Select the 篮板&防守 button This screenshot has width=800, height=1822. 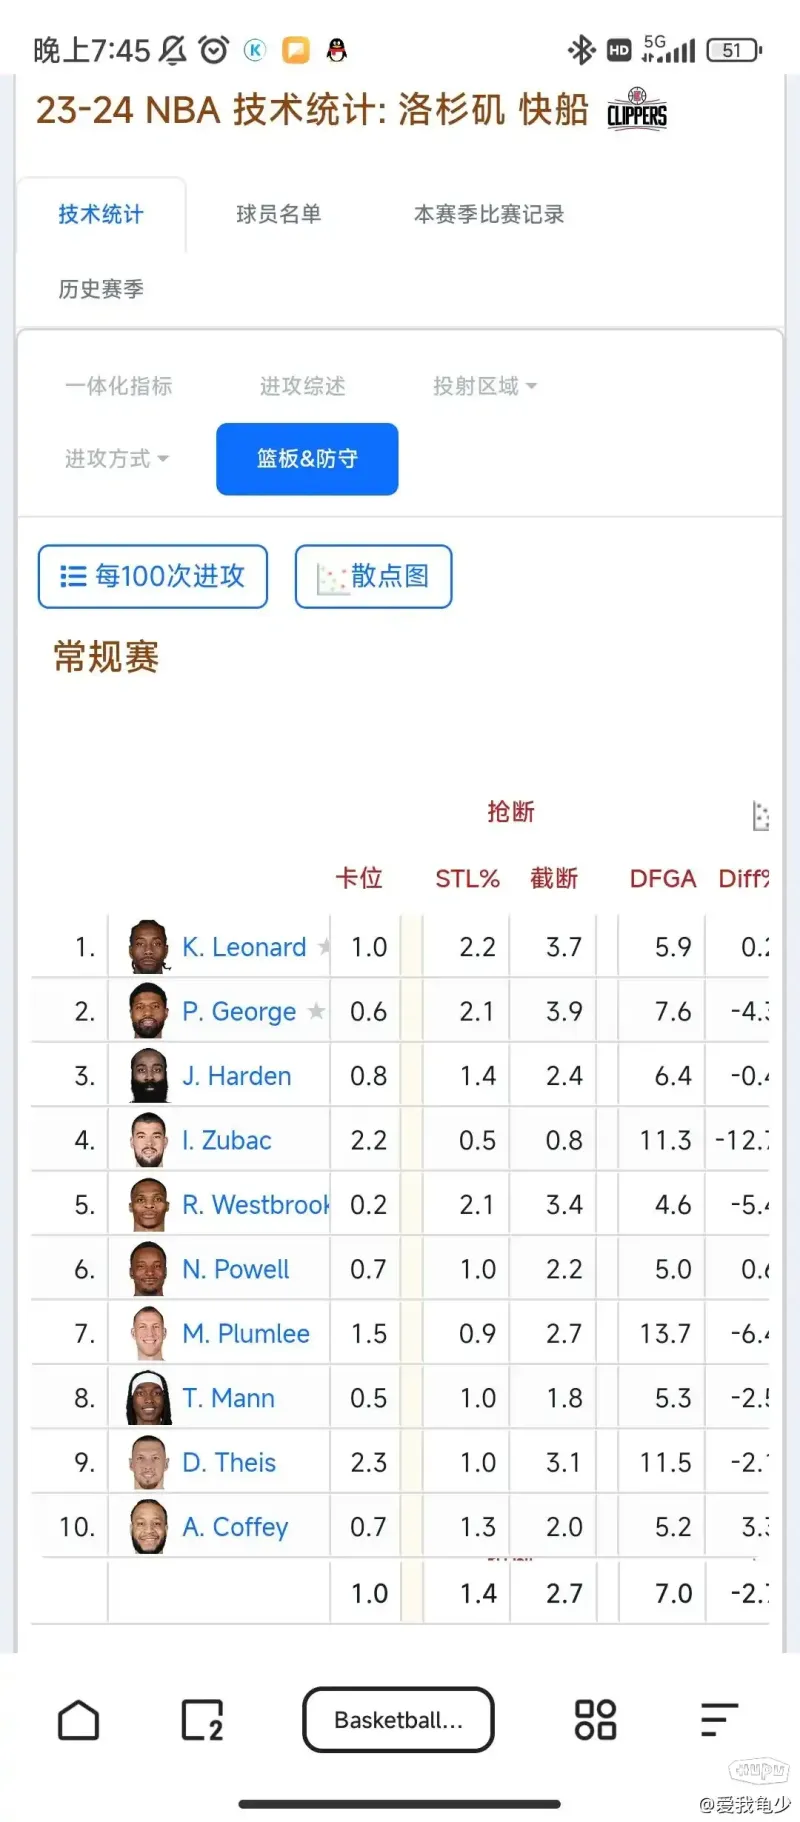click(307, 459)
